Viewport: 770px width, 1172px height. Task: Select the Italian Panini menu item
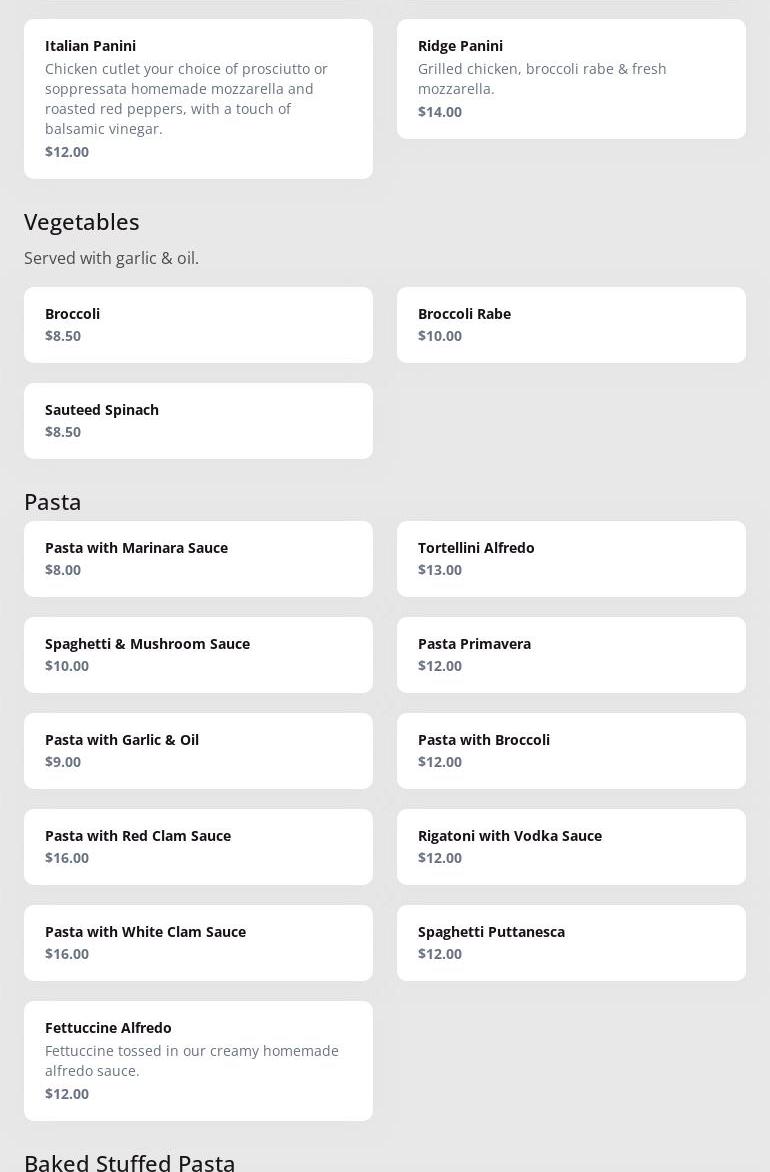(x=198, y=98)
